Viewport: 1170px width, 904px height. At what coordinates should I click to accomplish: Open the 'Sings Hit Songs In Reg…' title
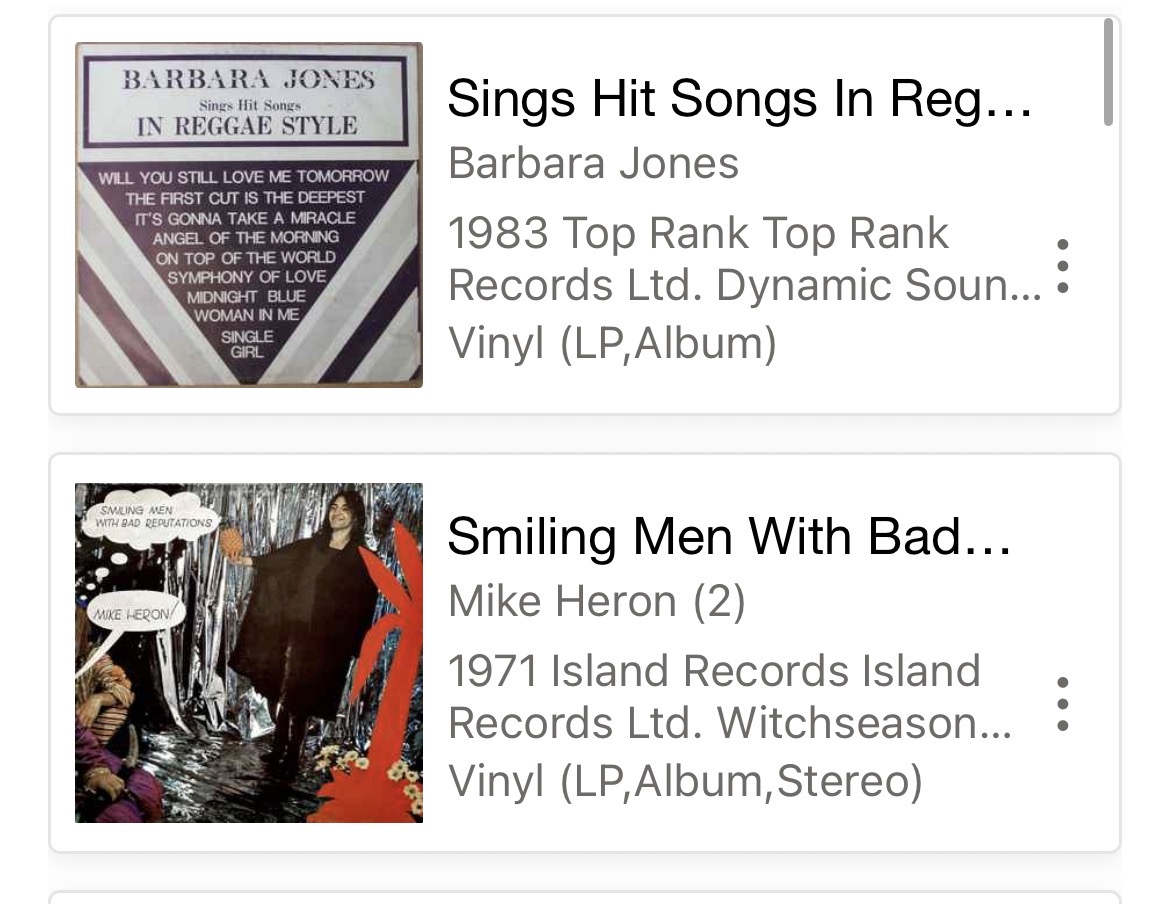[x=739, y=99]
